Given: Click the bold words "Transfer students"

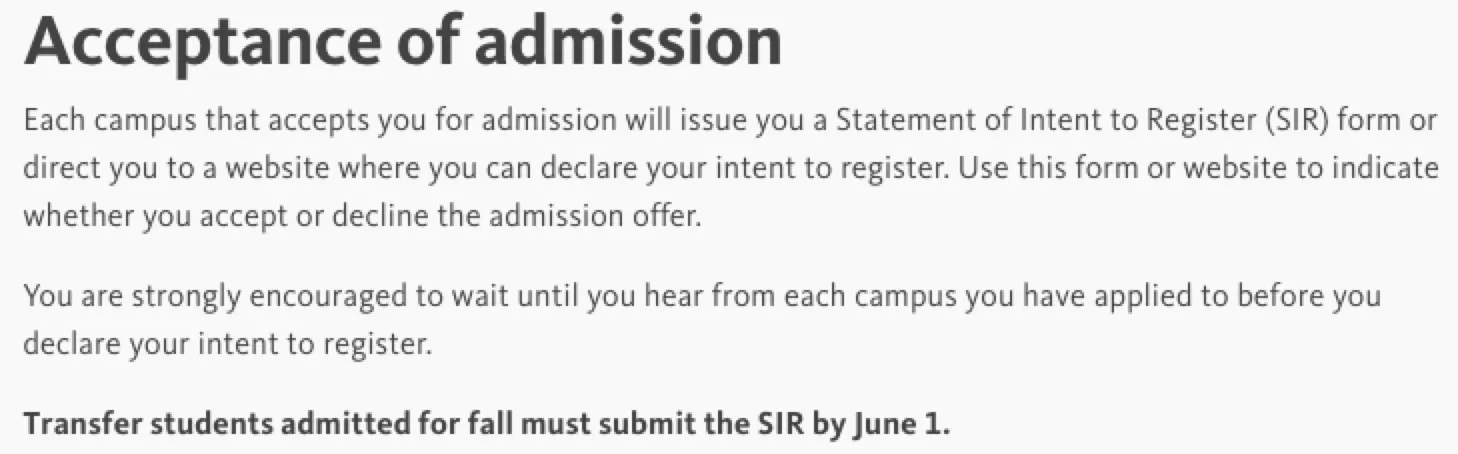Looking at the screenshot, I should pyautogui.click(x=146, y=424).
